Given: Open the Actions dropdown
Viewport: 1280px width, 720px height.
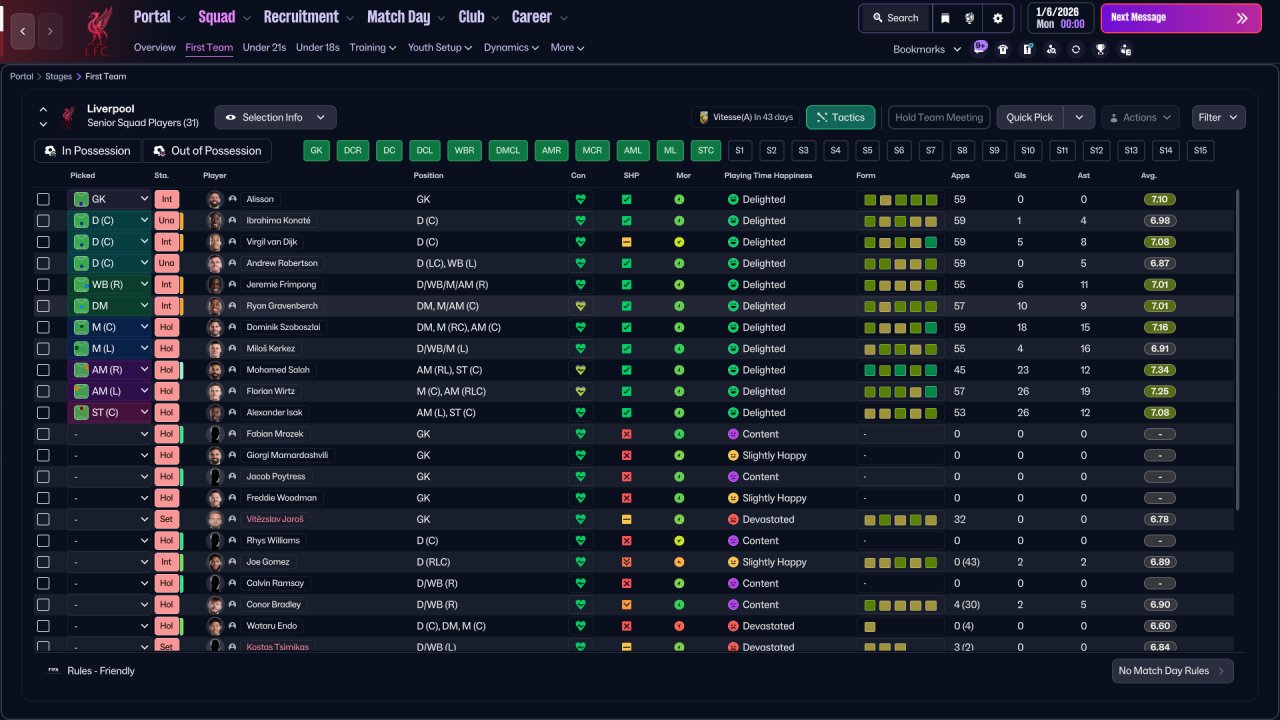Looking at the screenshot, I should (1140, 117).
